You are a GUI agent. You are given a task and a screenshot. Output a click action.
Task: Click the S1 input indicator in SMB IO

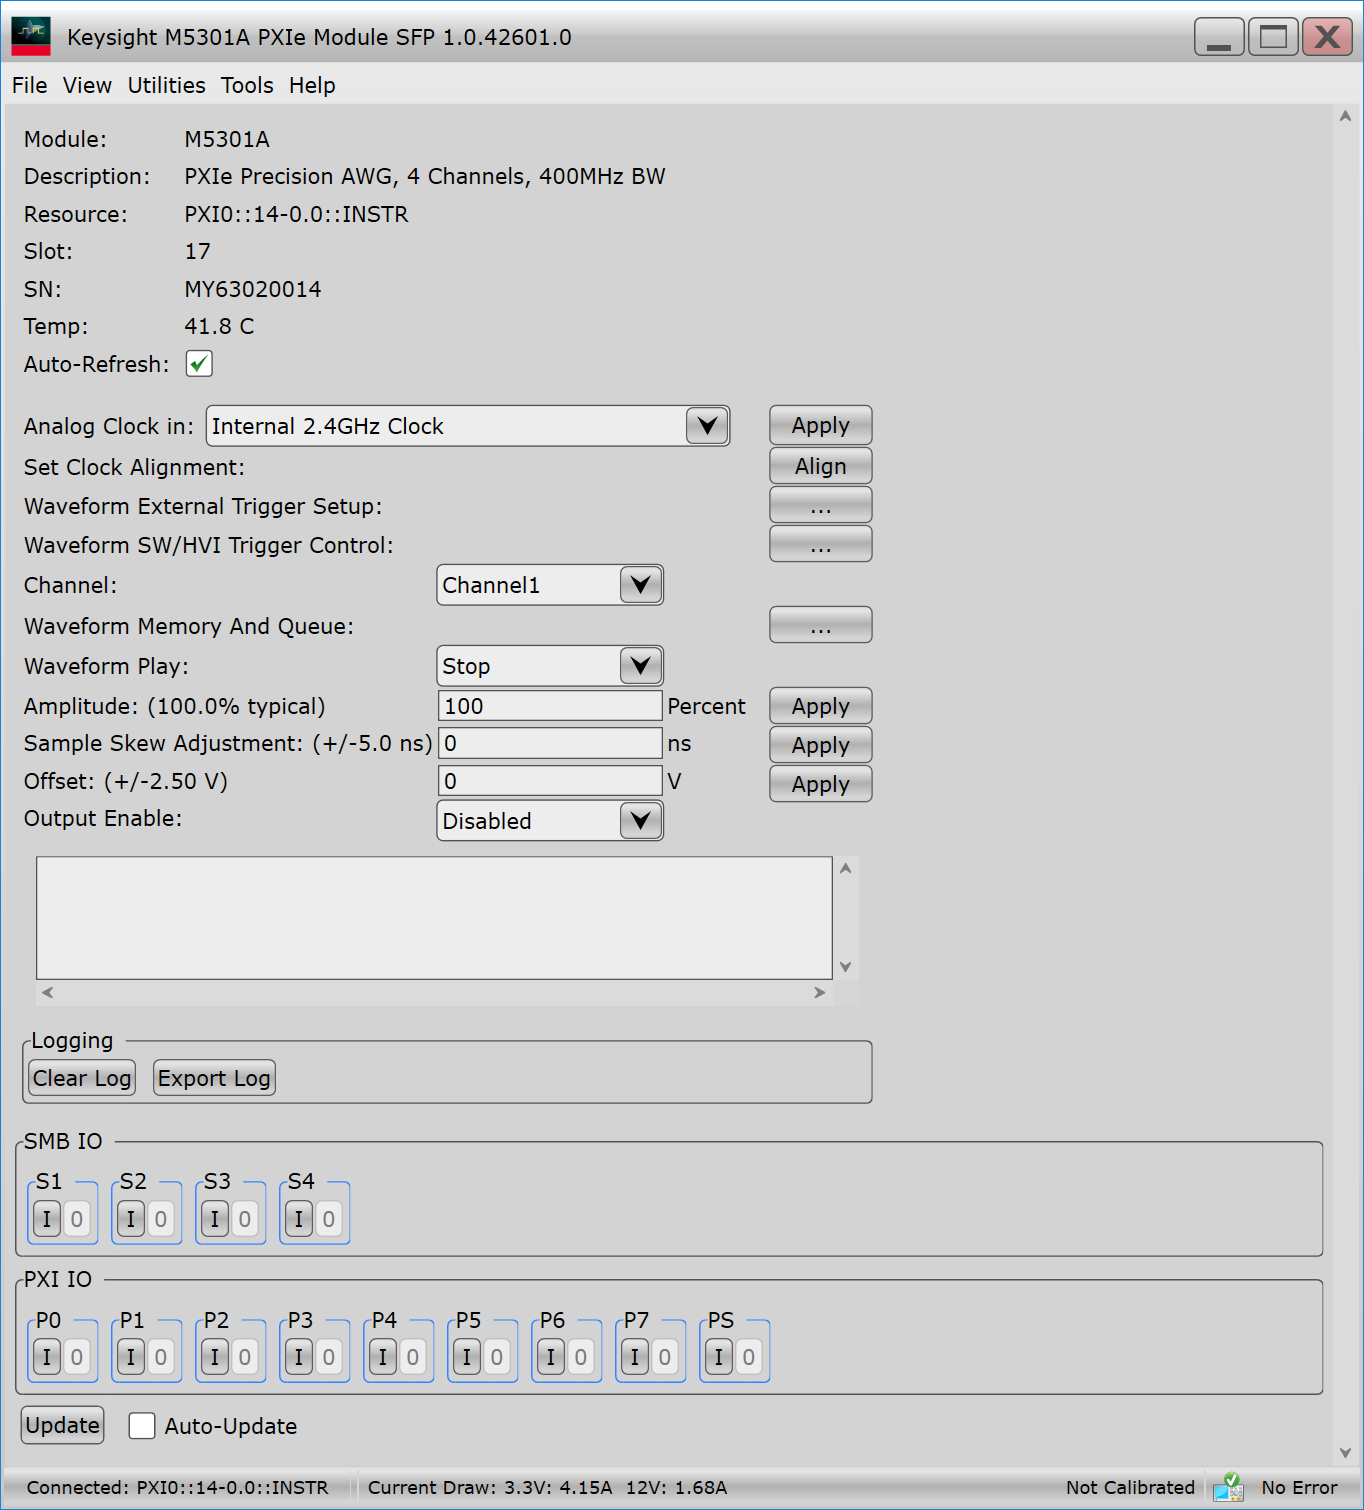pos(47,1219)
